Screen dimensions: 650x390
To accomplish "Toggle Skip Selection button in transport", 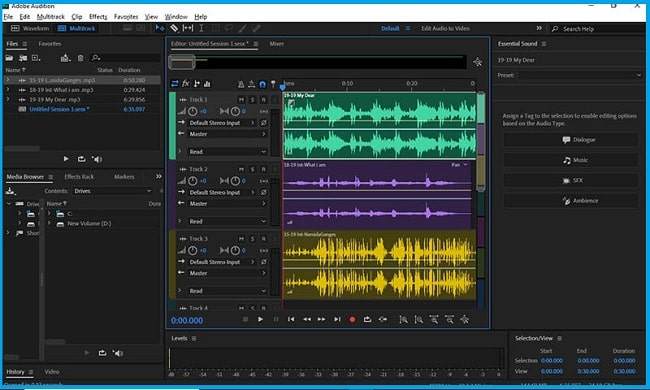I will 383,319.
